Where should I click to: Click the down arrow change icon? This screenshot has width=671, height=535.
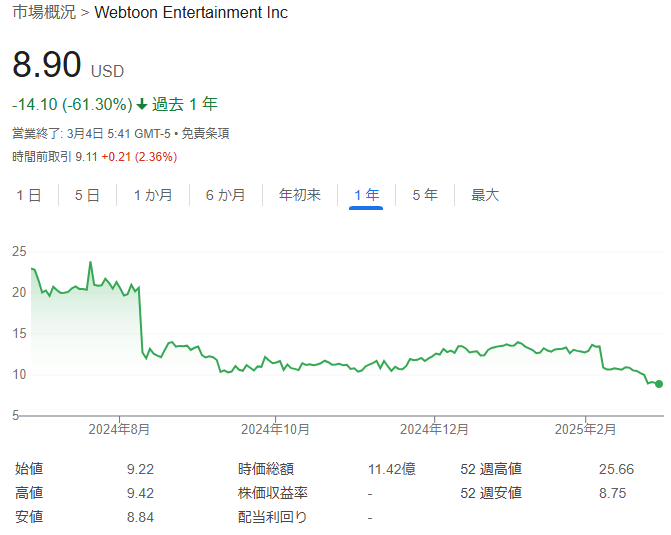point(142,104)
